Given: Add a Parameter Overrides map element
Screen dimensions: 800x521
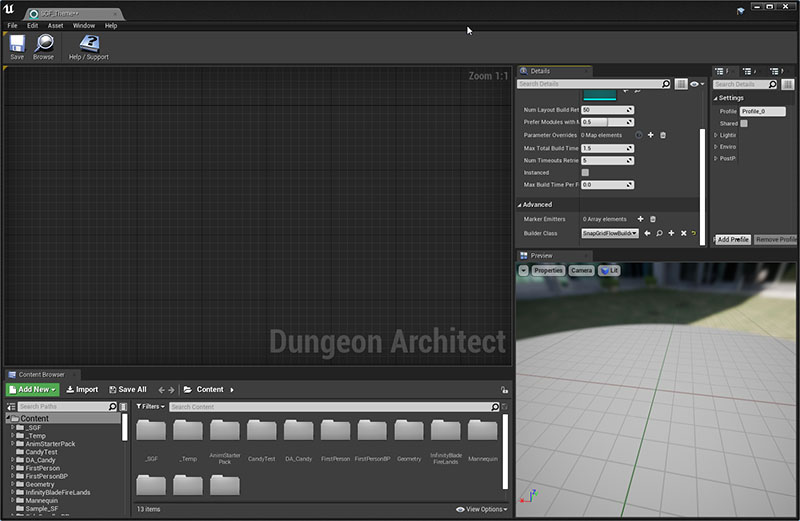Looking at the screenshot, I should pos(651,135).
